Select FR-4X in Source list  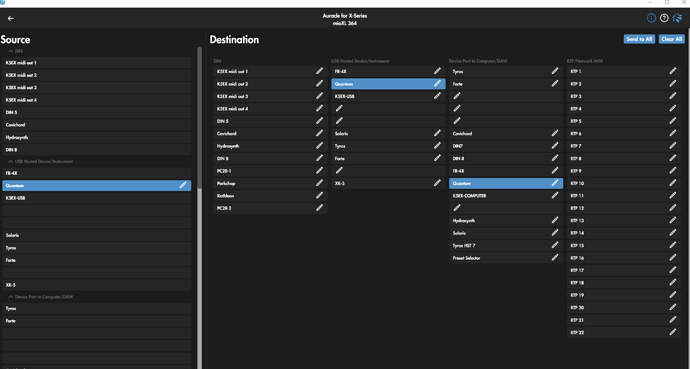point(97,173)
